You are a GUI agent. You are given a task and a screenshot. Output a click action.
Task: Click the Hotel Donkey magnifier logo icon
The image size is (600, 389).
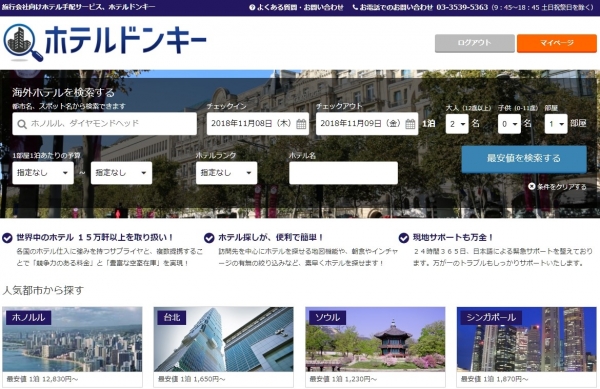(23, 43)
